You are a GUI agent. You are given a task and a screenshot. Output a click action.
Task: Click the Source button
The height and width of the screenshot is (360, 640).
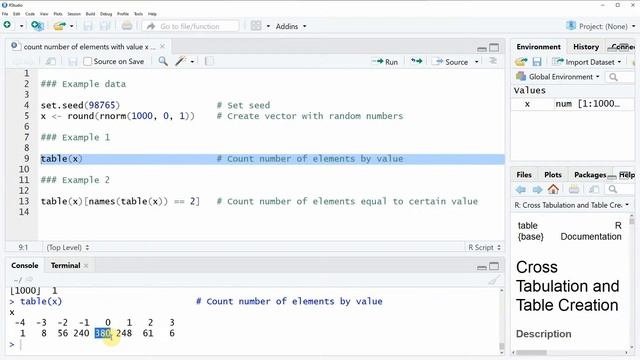click(x=451, y=62)
